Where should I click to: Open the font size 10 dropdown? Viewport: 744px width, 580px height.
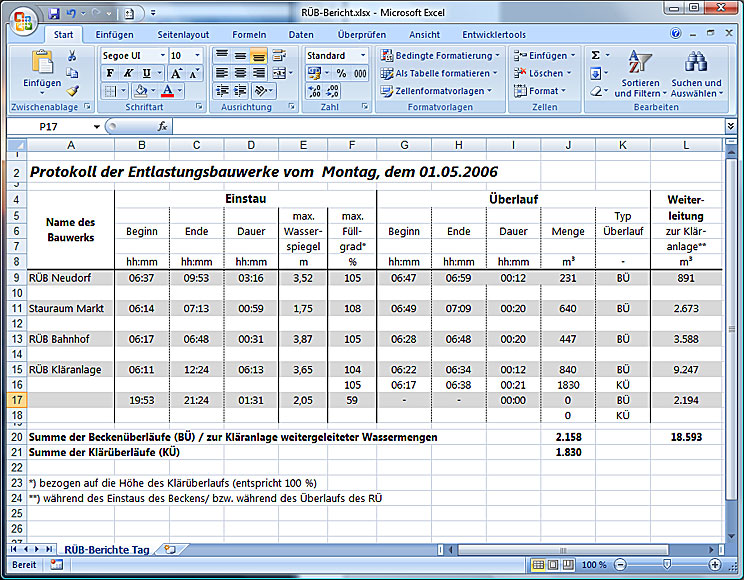tap(197, 56)
